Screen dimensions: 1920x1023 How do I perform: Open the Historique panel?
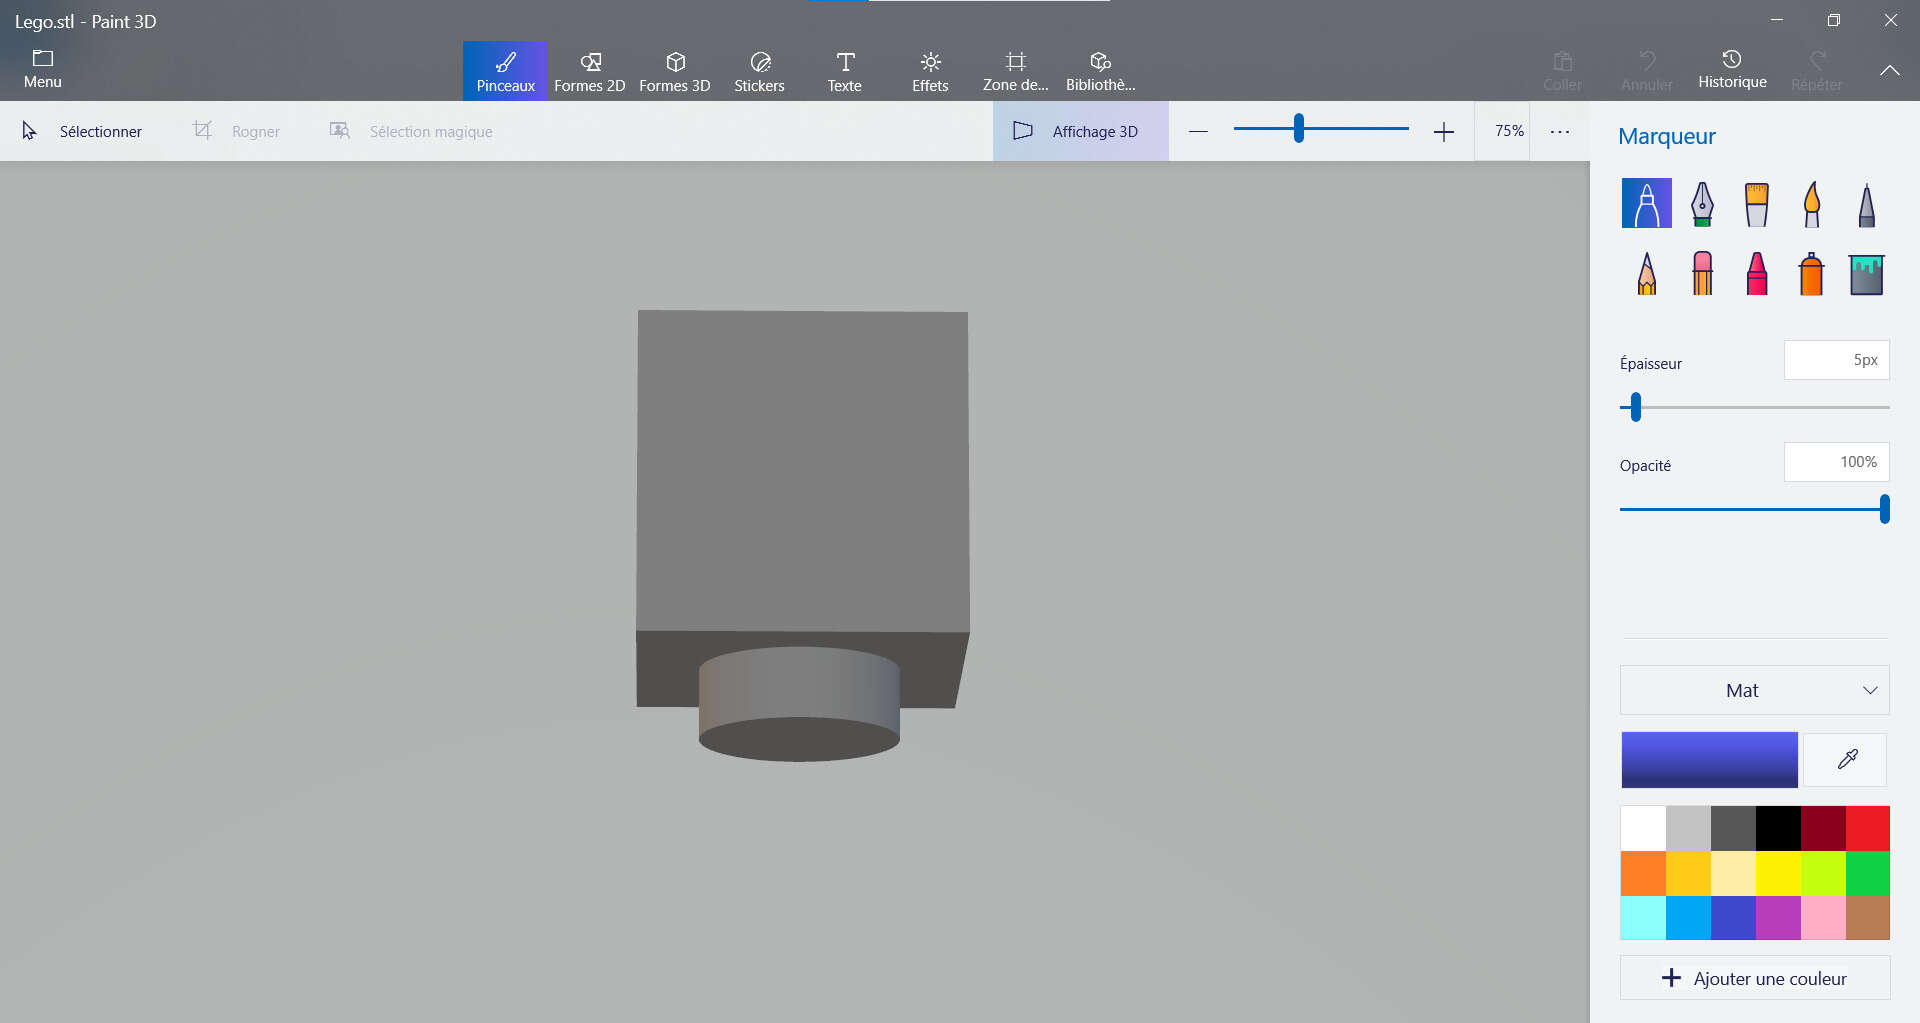(x=1732, y=69)
